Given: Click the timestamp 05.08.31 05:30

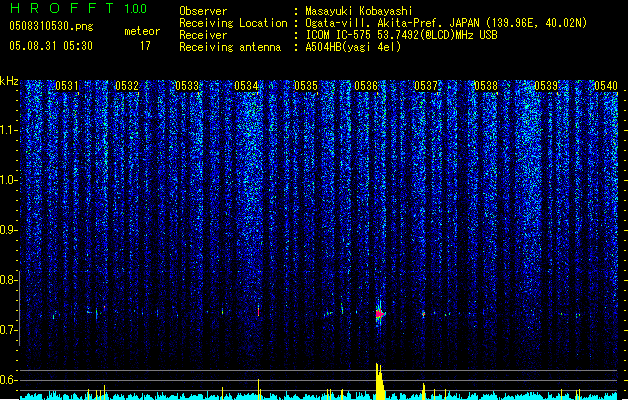Looking at the screenshot, I should 51,46.
